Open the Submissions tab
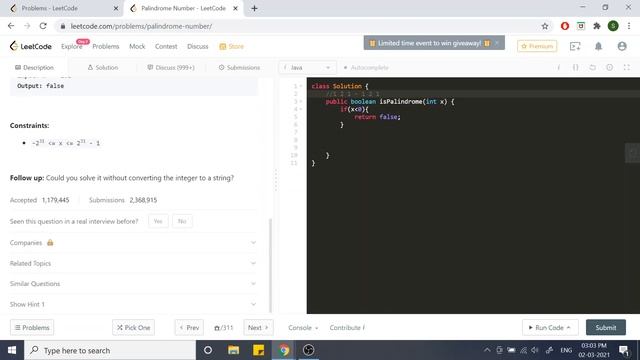 coord(239,67)
